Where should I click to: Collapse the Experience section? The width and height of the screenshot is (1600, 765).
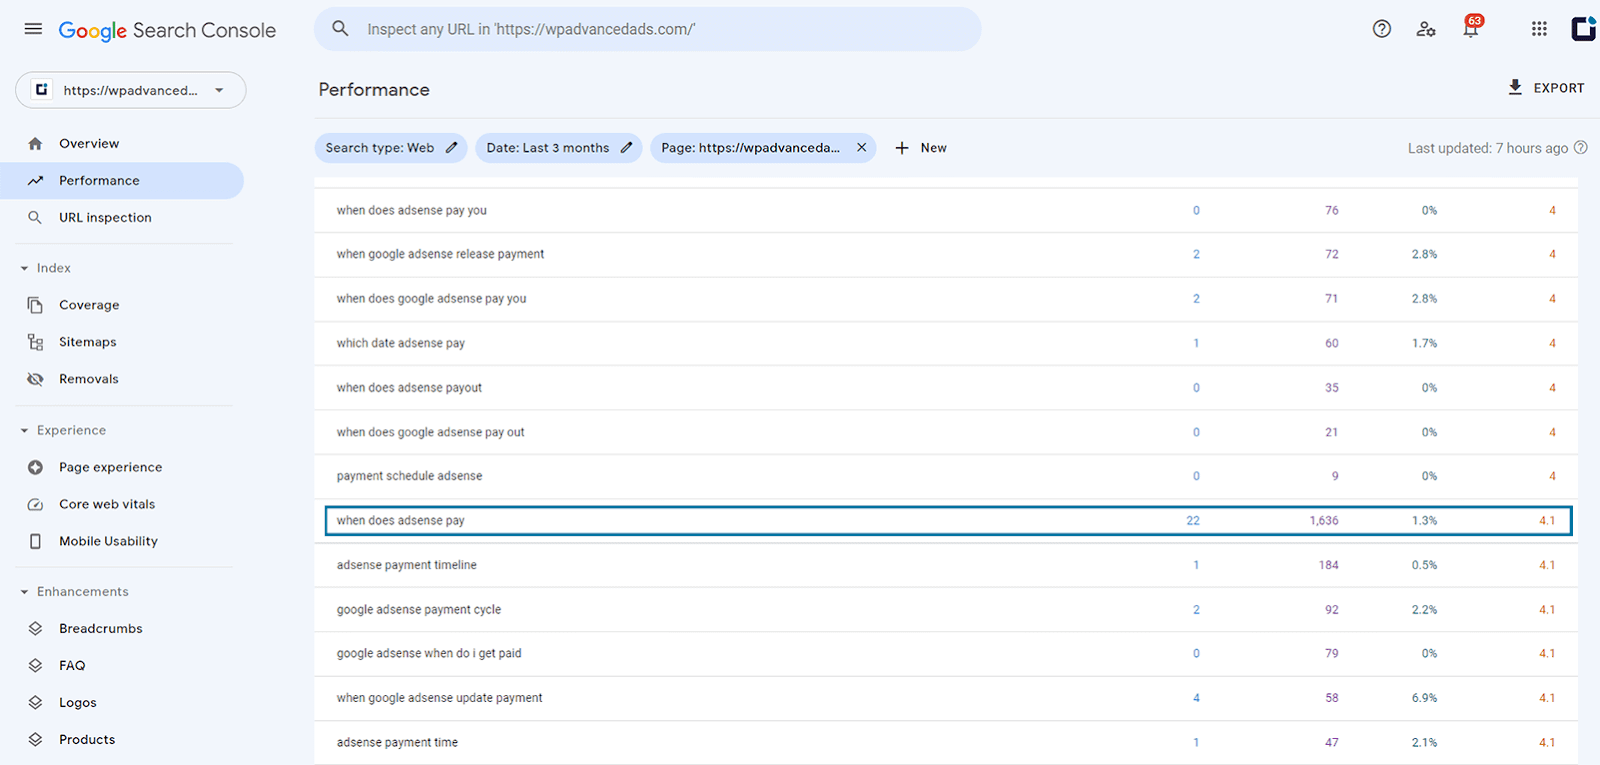coord(24,431)
